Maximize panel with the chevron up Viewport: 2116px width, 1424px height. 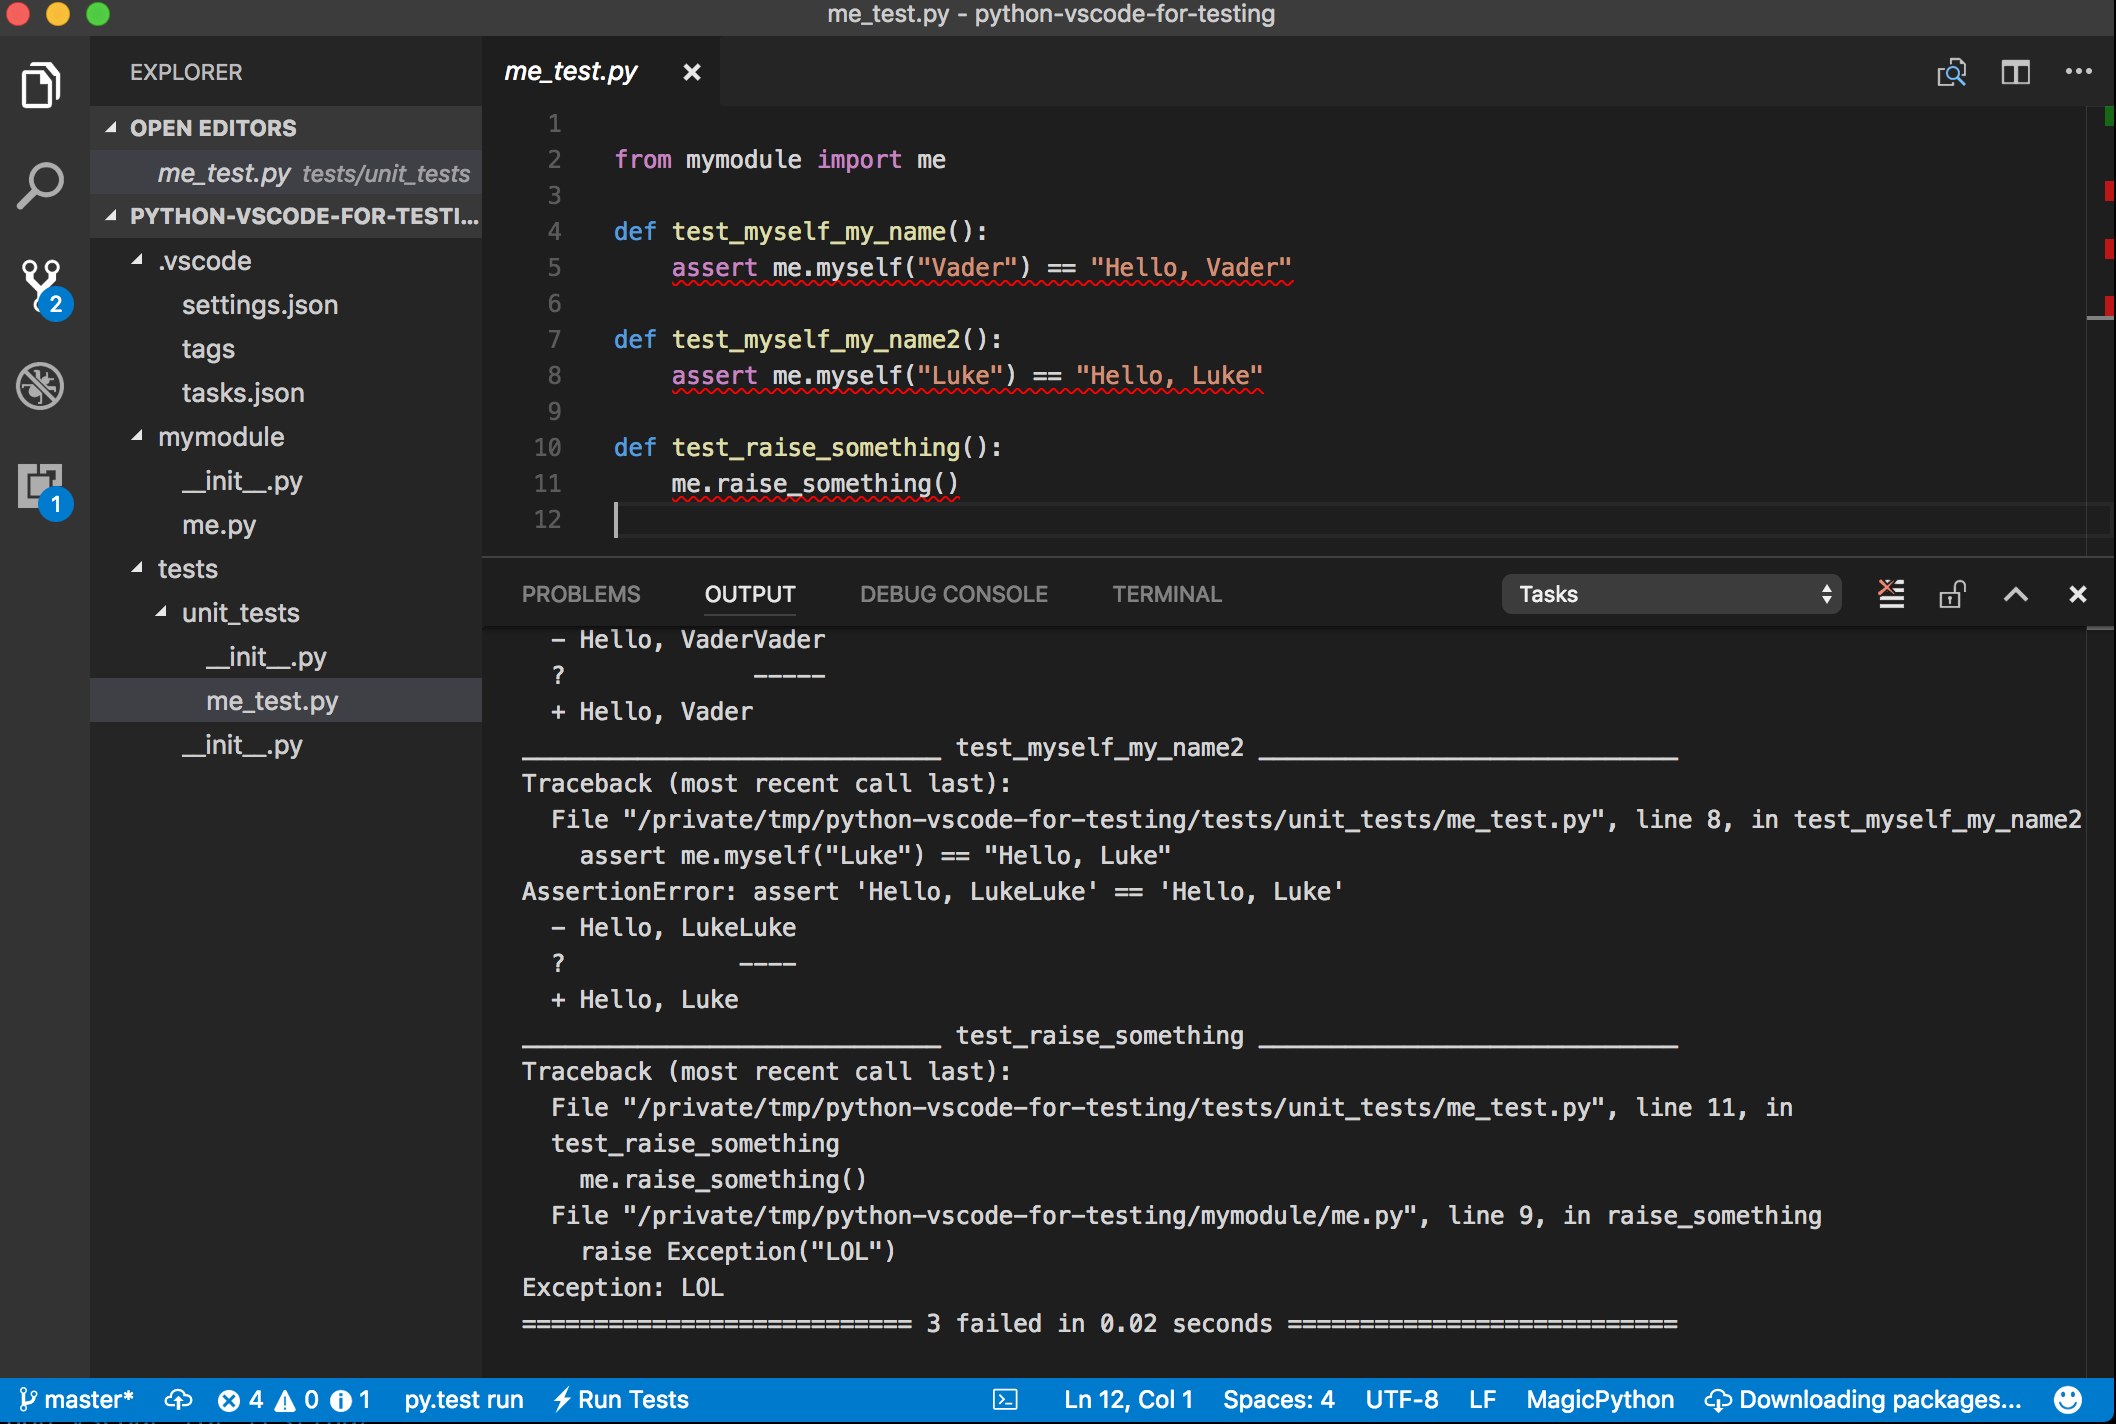[x=2016, y=594]
